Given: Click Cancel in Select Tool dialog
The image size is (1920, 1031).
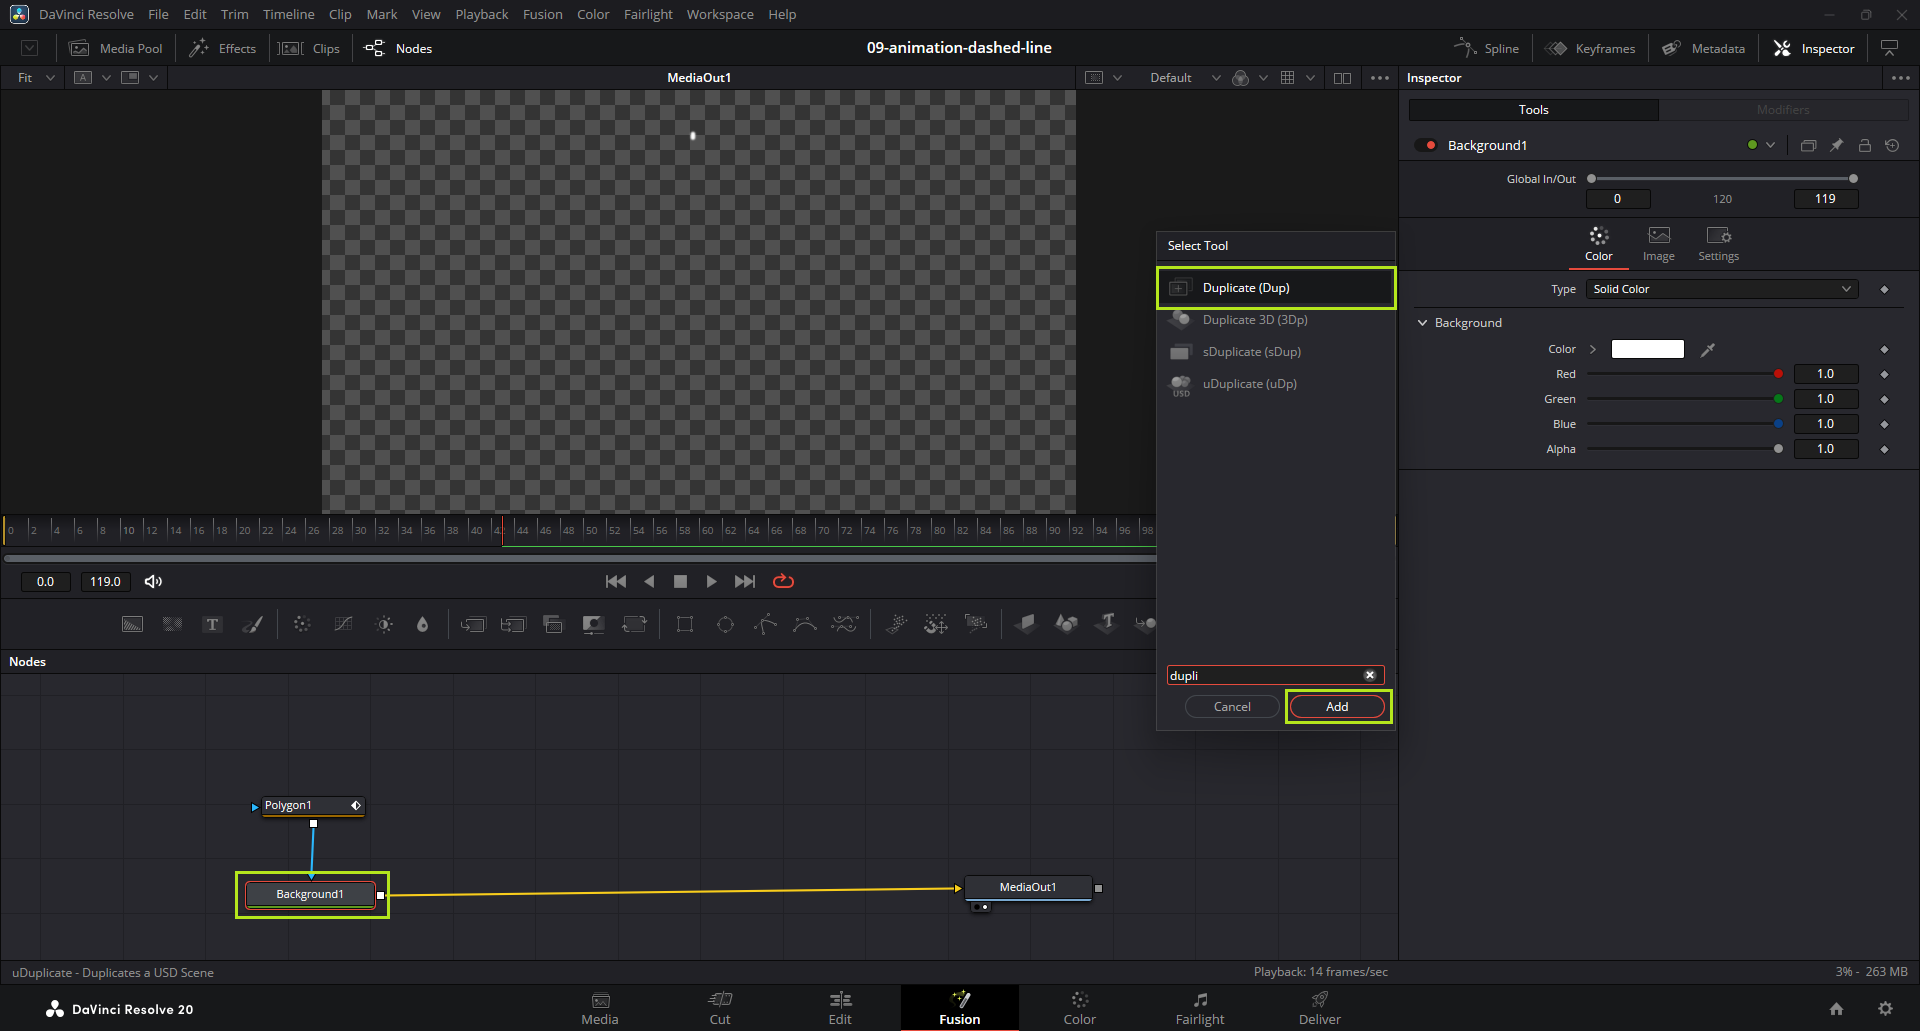Looking at the screenshot, I should click(x=1232, y=707).
